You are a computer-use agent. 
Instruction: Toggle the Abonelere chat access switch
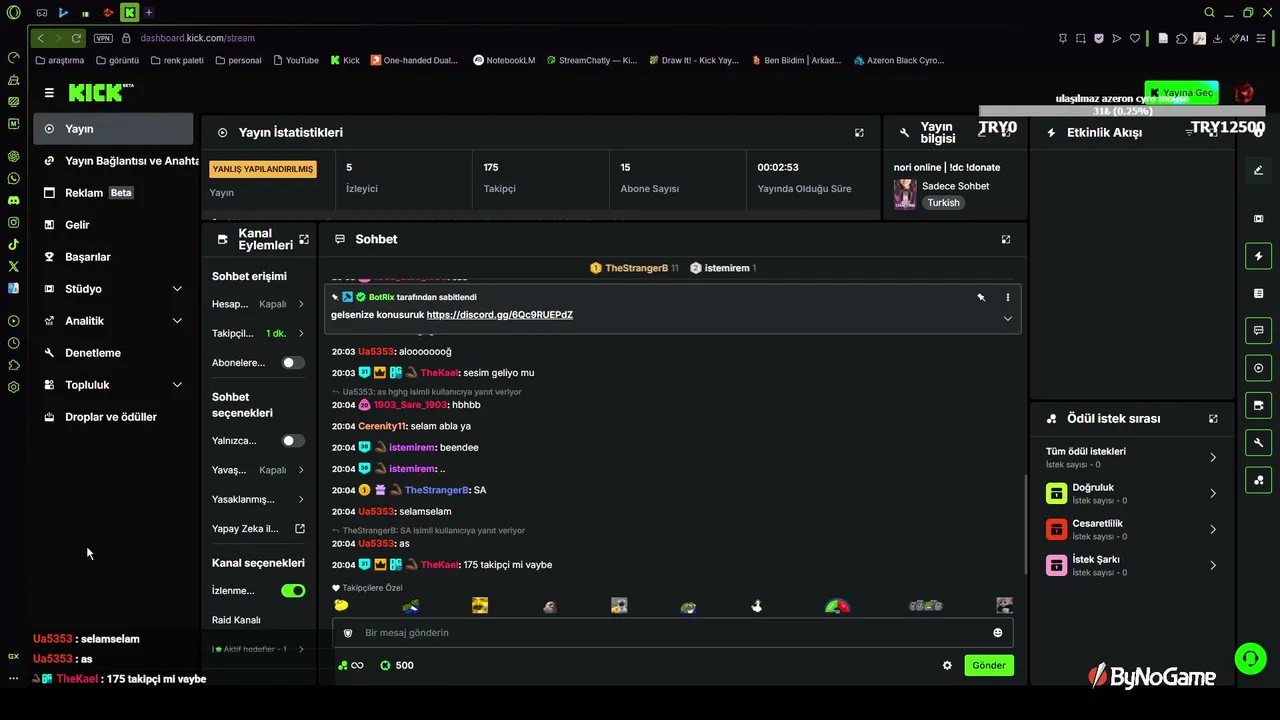click(293, 363)
